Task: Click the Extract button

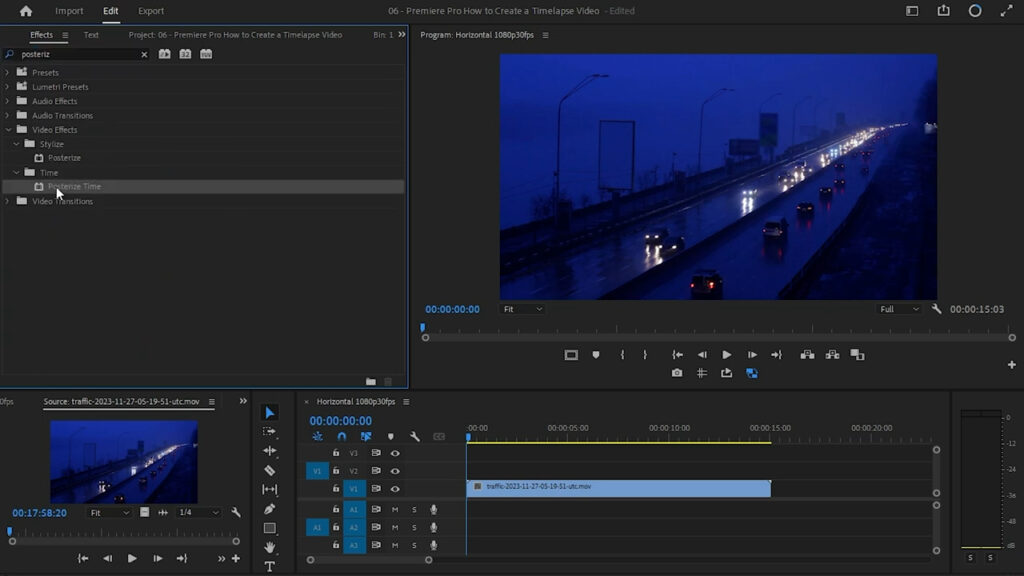Action: click(x=832, y=355)
